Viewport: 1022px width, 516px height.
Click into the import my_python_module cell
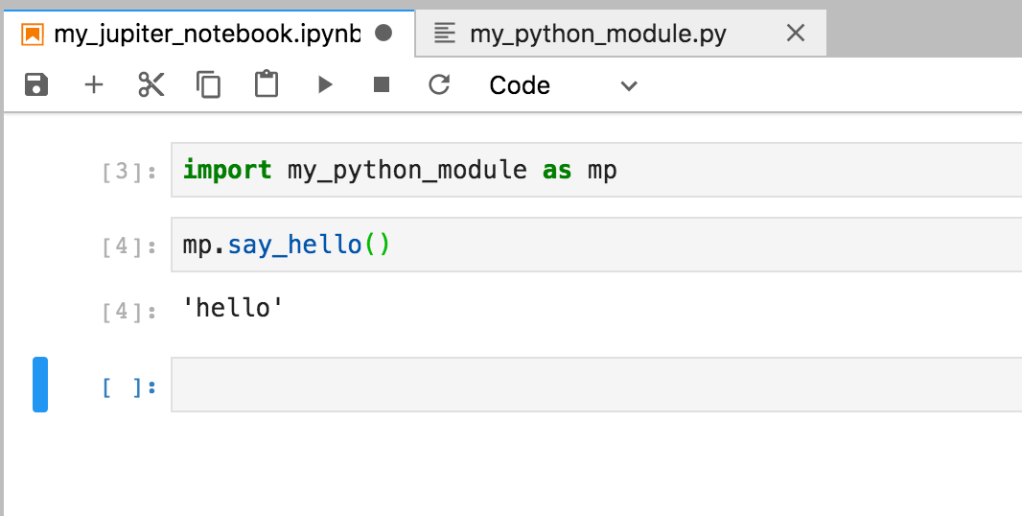pyautogui.click(x=596, y=170)
